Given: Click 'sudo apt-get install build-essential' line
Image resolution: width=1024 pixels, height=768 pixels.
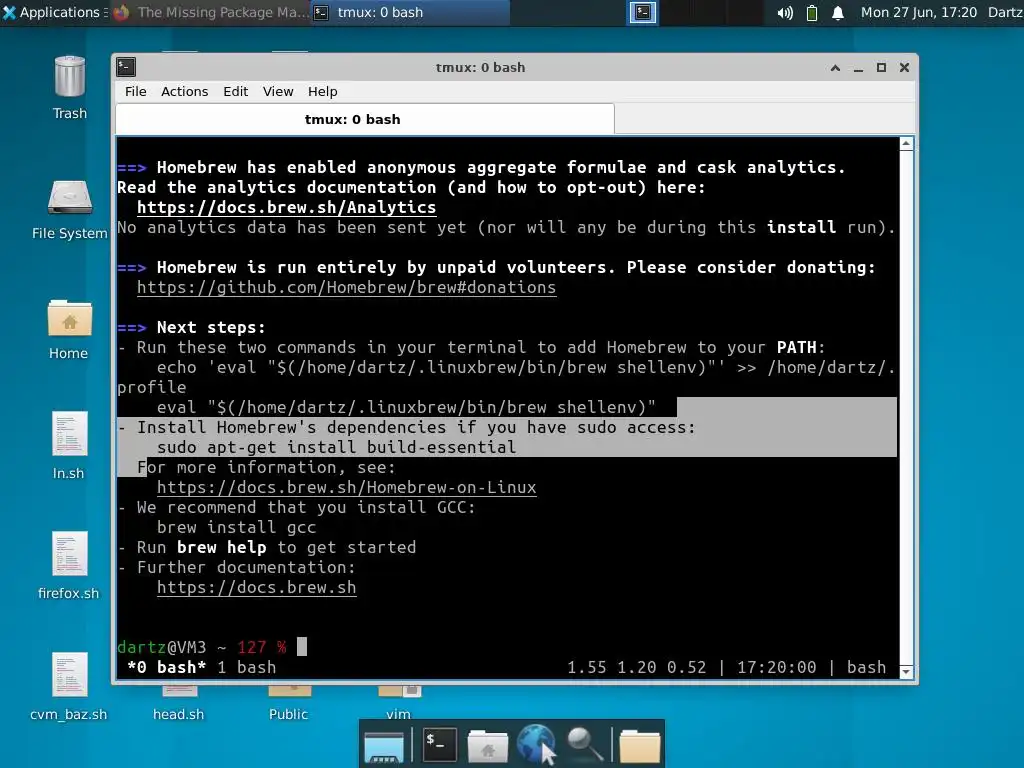Looking at the screenshot, I should point(336,447).
